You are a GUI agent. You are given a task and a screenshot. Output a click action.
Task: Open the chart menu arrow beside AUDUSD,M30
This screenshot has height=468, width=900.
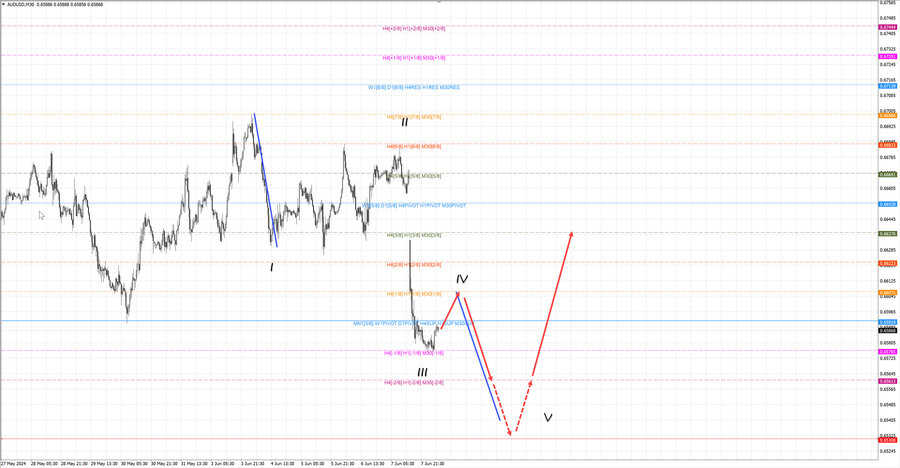click(x=3, y=5)
